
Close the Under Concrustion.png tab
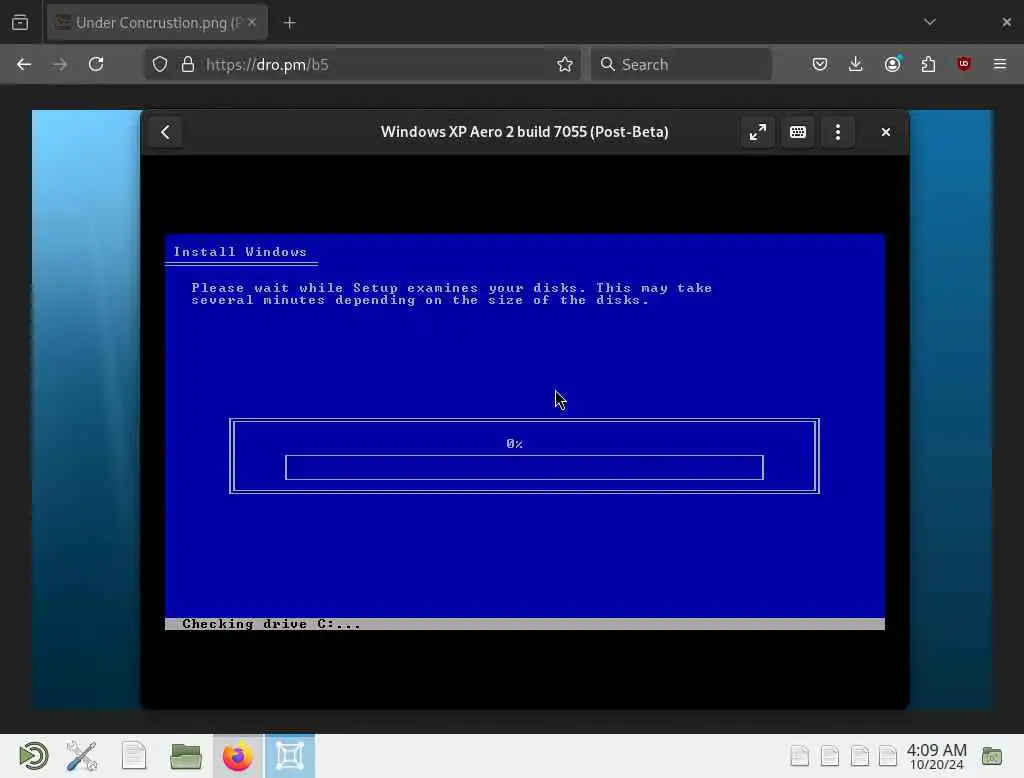coord(252,22)
